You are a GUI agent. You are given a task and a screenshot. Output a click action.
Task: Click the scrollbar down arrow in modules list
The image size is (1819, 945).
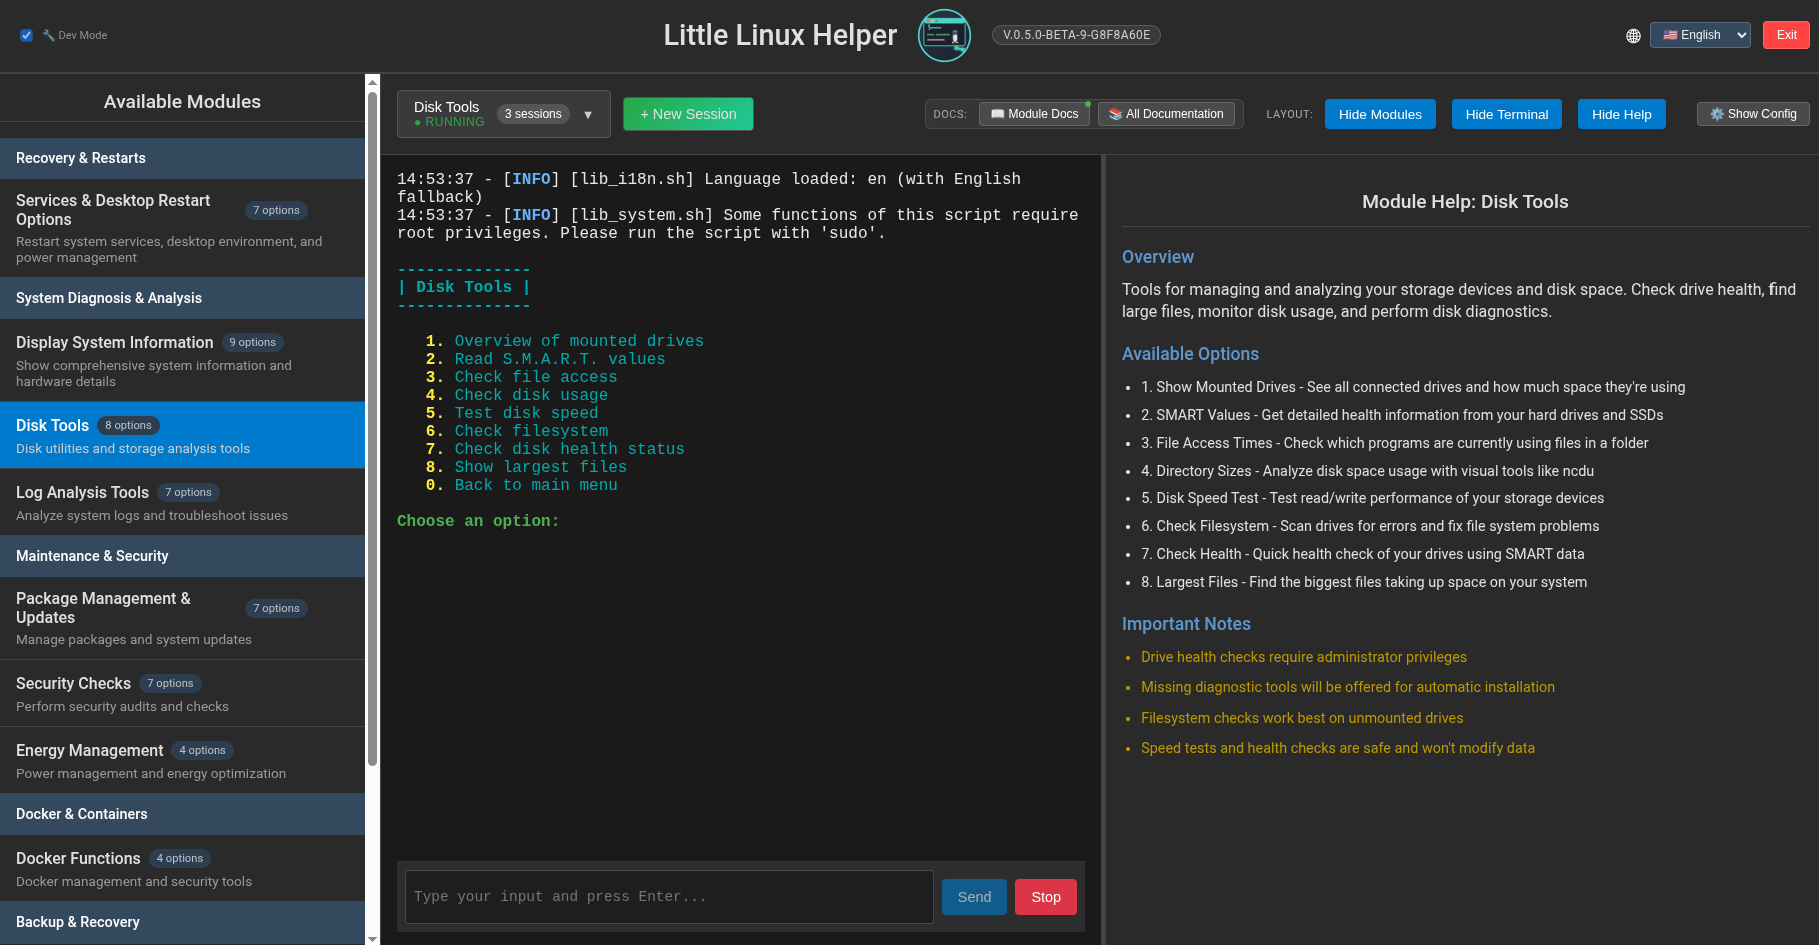(x=373, y=938)
